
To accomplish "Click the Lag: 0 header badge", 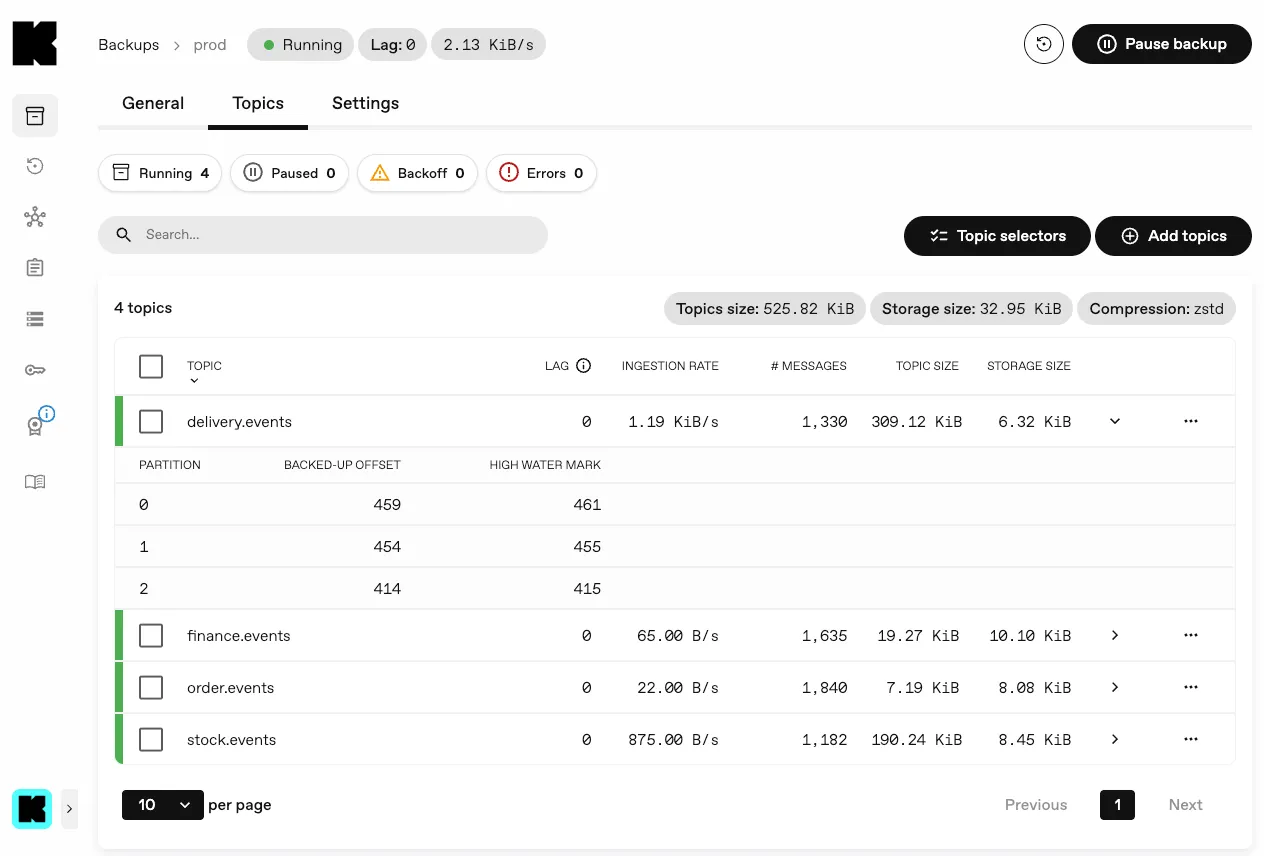I will tap(392, 45).
